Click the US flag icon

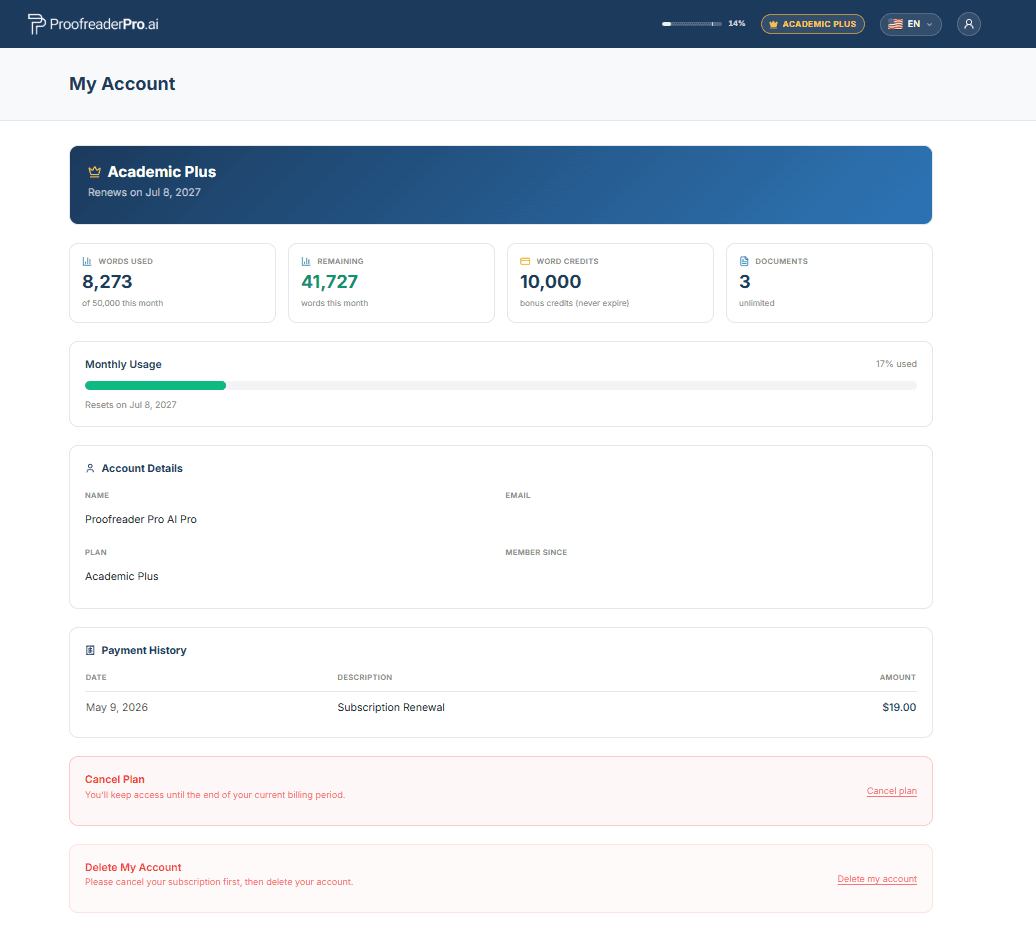[x=895, y=24]
